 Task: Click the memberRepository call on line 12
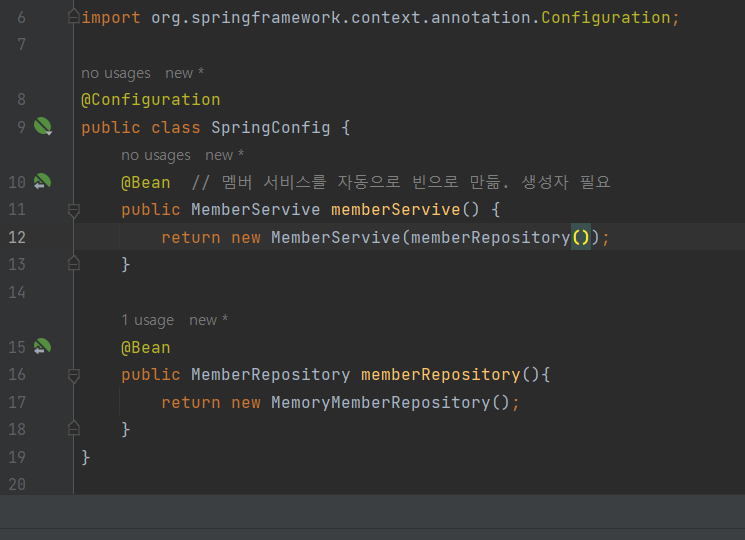490,237
